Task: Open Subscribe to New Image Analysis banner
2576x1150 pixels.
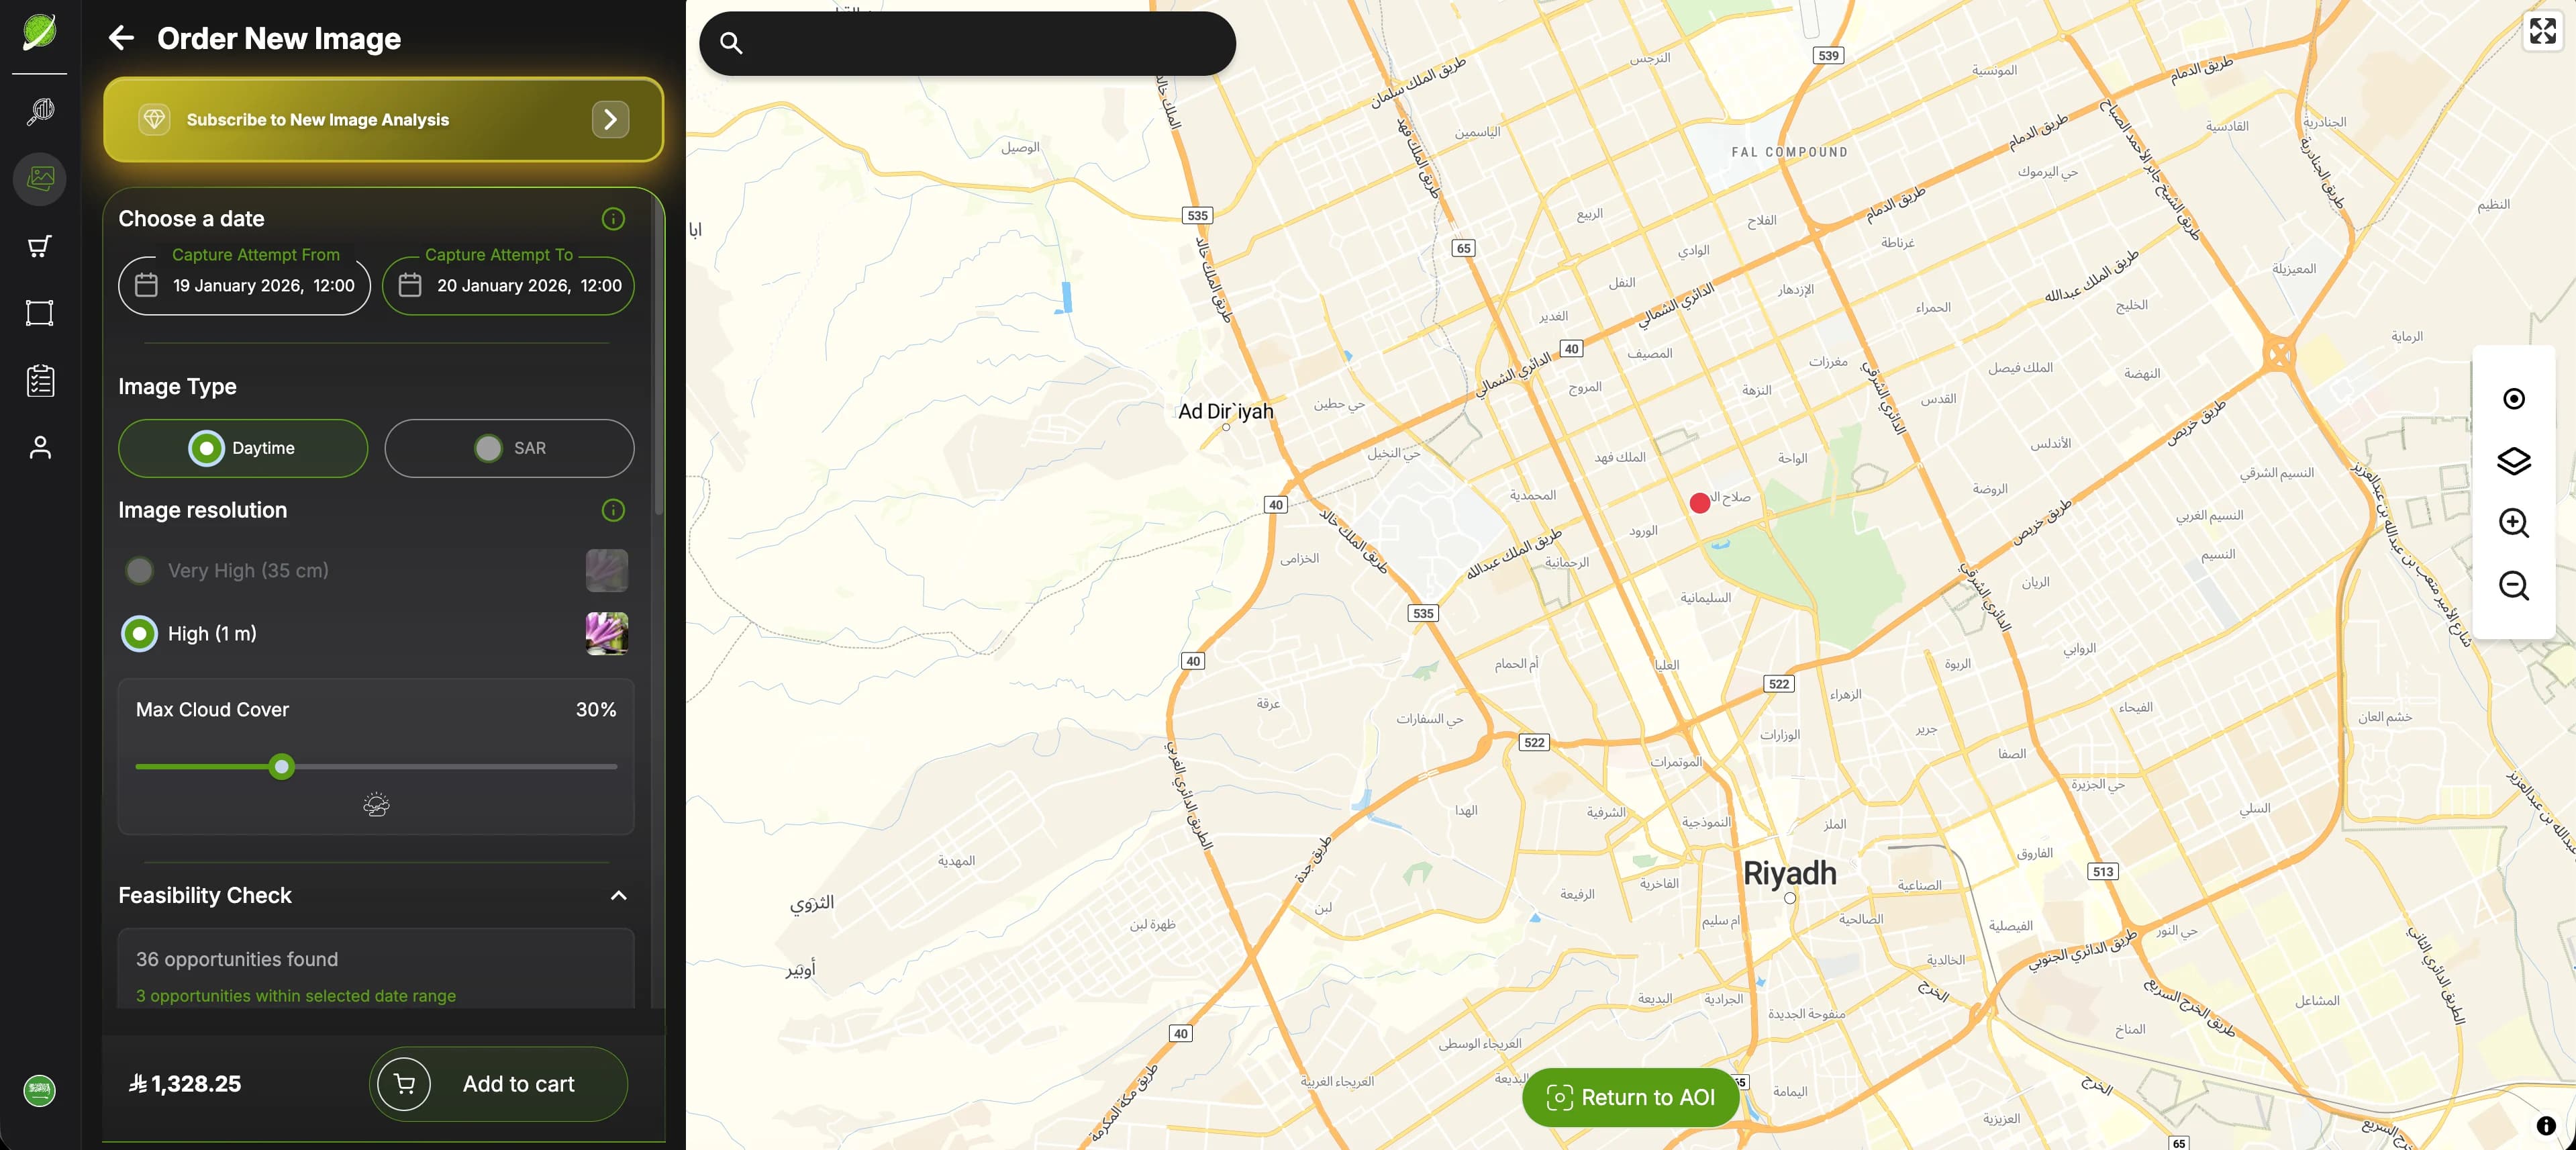Action: click(383, 120)
